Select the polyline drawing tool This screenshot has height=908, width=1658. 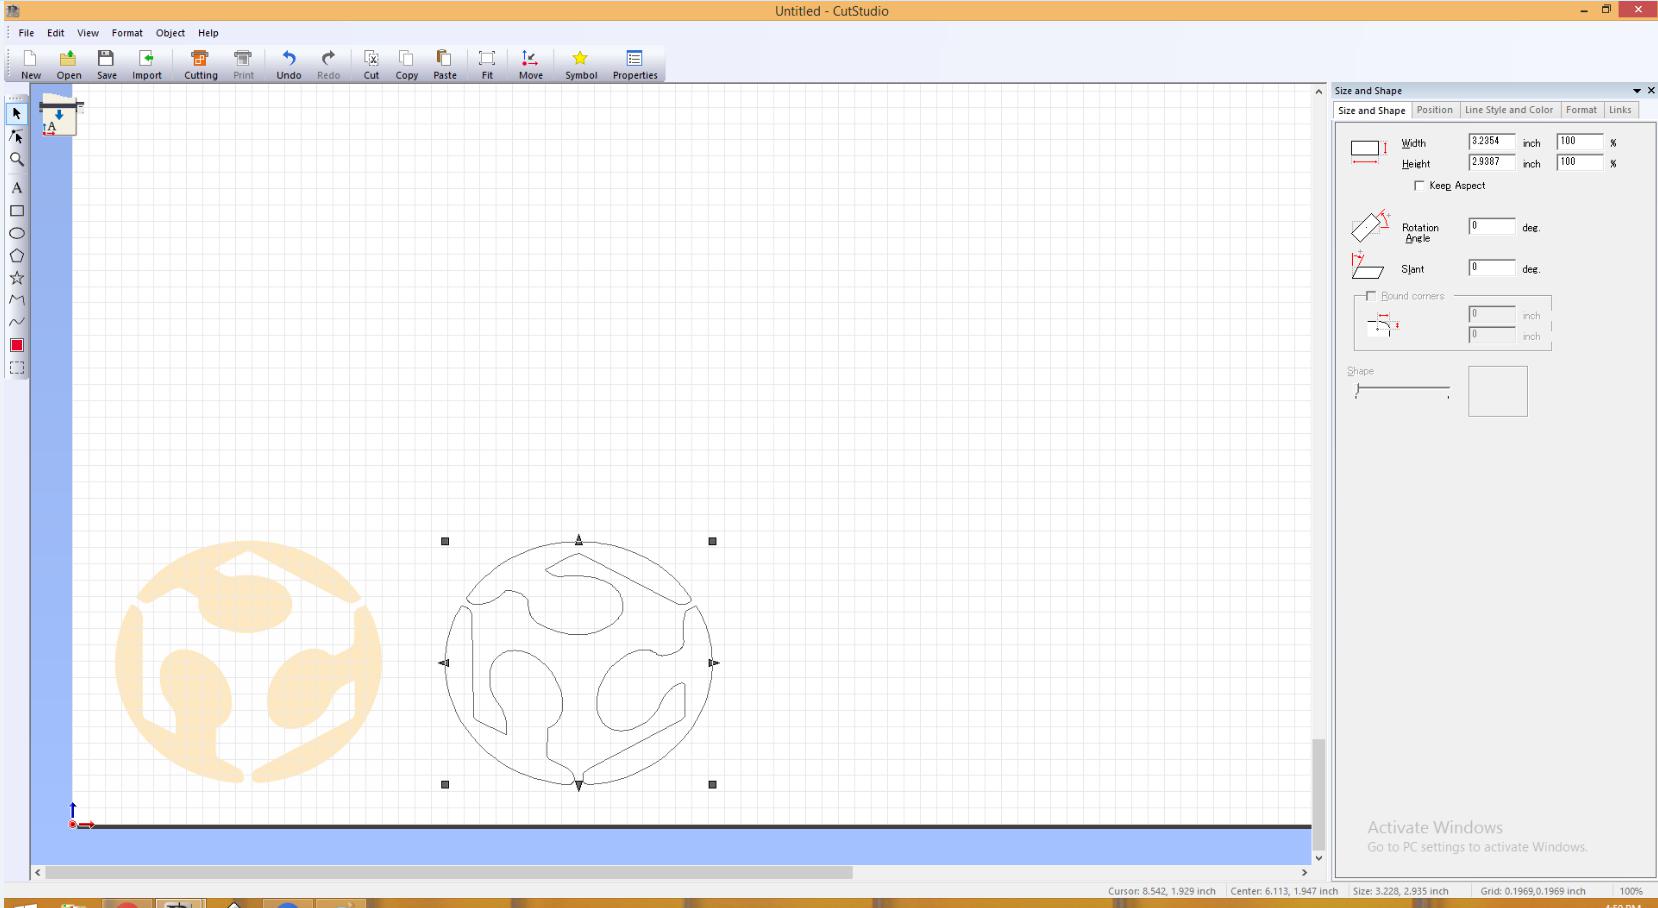17,300
